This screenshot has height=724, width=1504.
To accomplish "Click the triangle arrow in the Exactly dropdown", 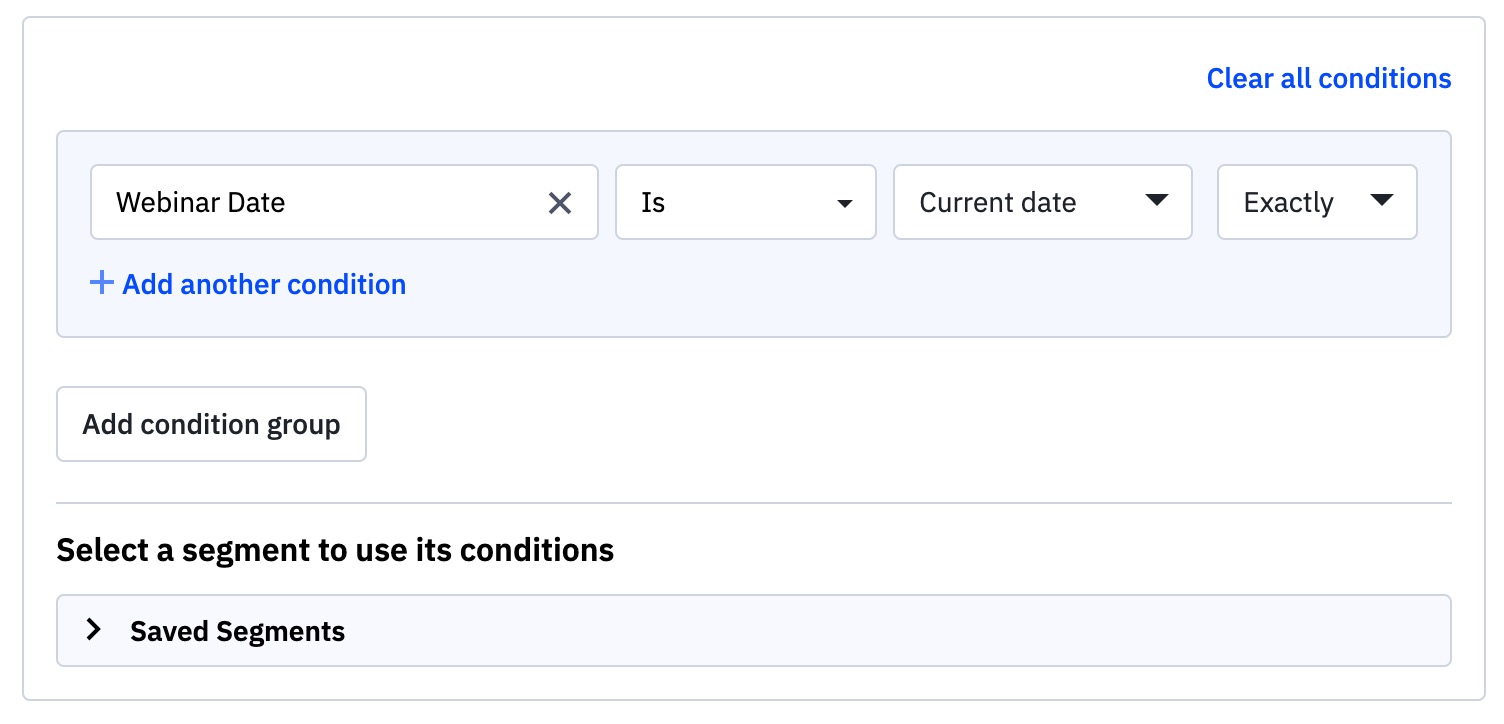I will pos(1382,201).
